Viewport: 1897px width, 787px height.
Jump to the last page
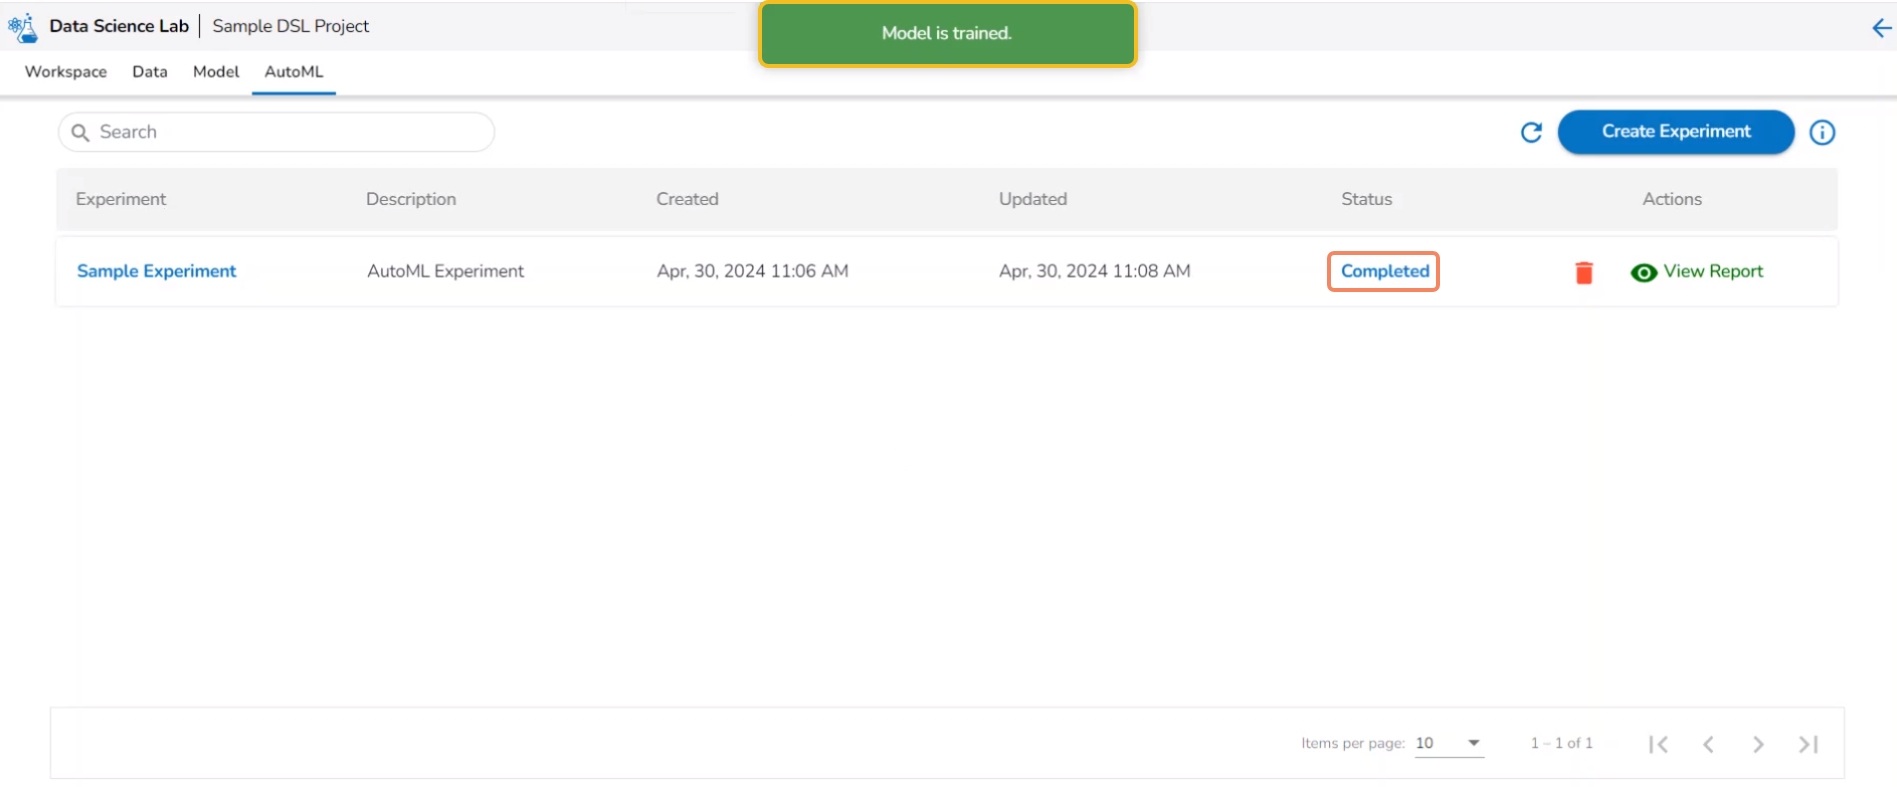[x=1808, y=744]
